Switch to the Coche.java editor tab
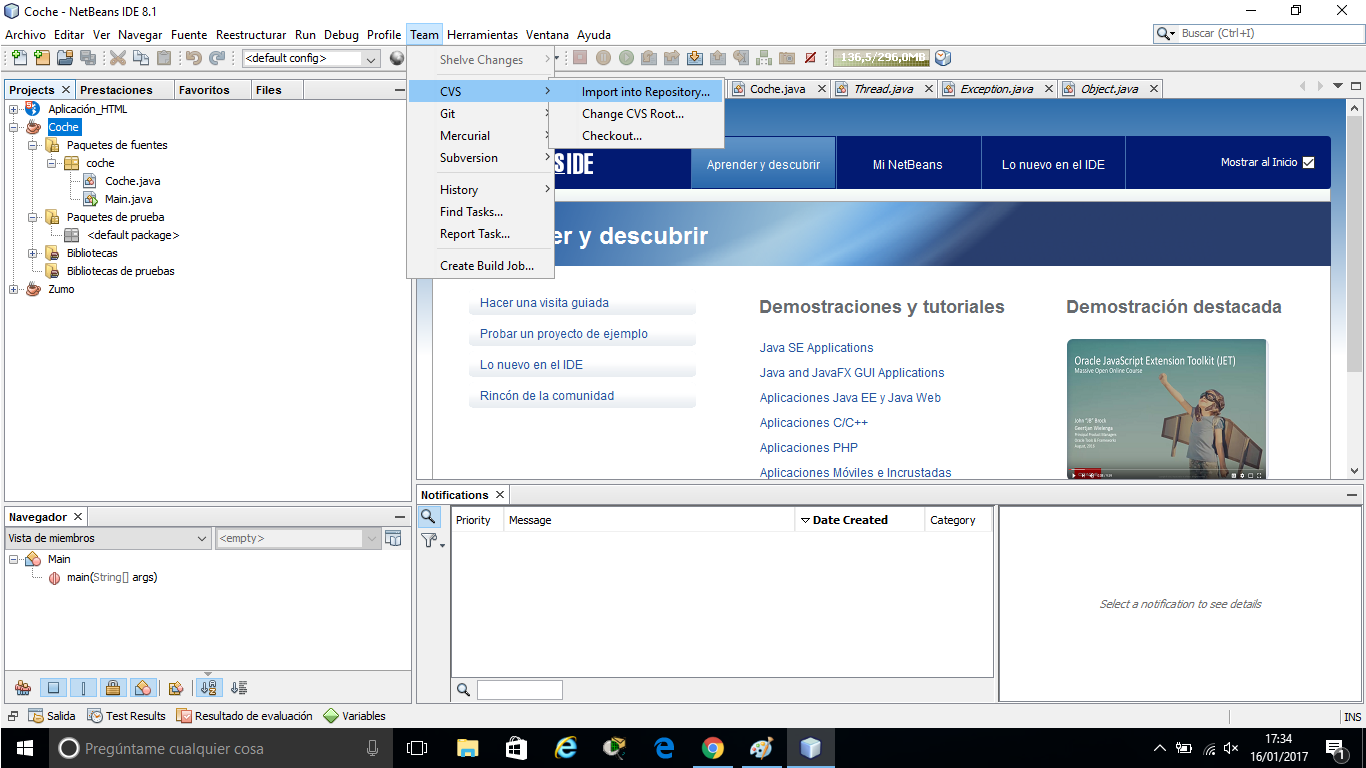The image size is (1366, 768). (777, 89)
